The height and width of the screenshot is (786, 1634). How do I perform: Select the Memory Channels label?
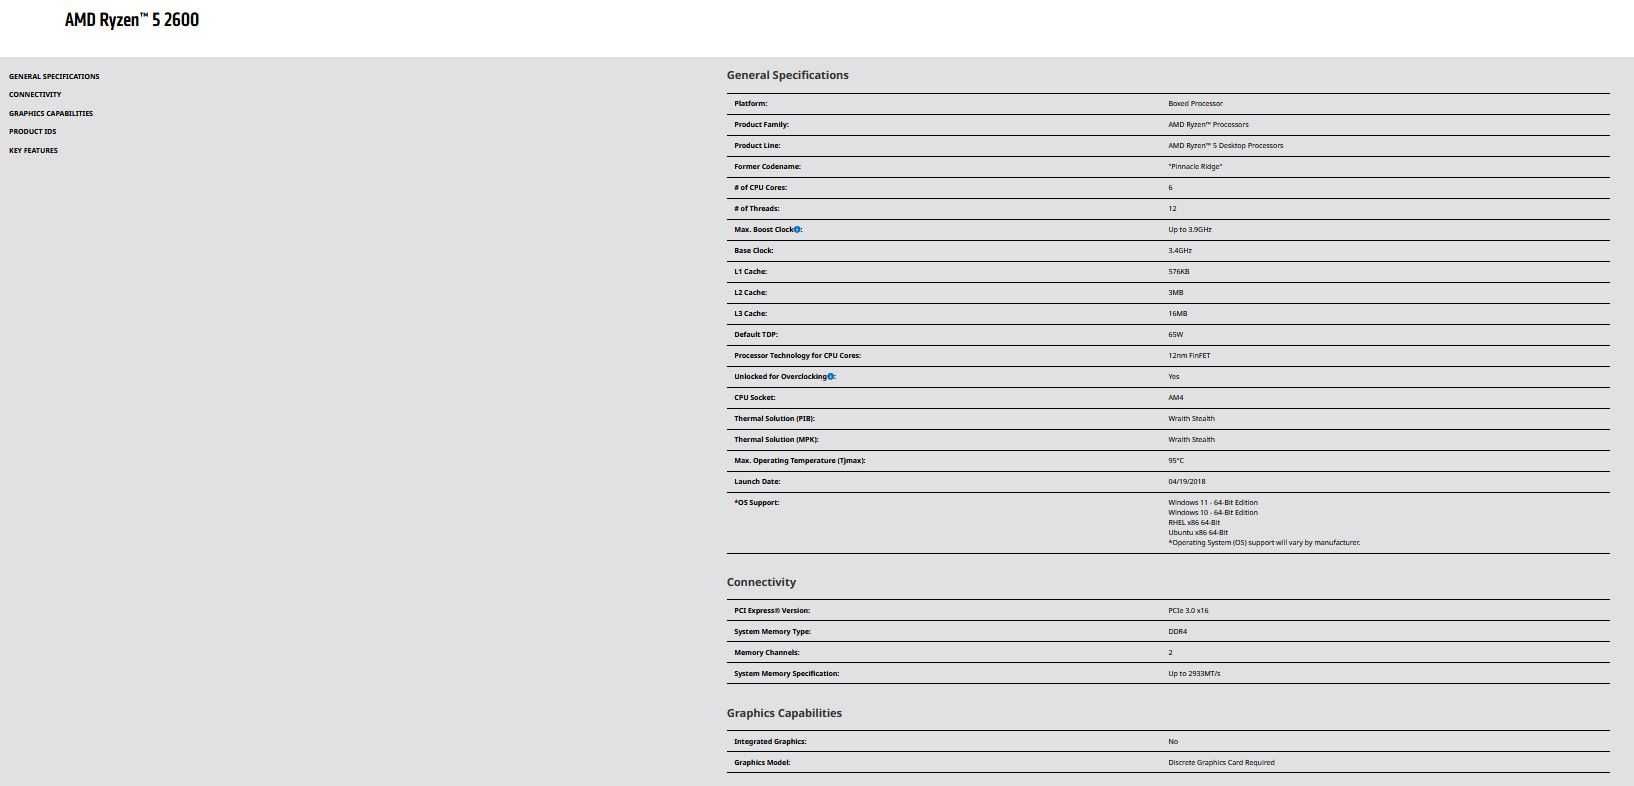[x=767, y=652]
